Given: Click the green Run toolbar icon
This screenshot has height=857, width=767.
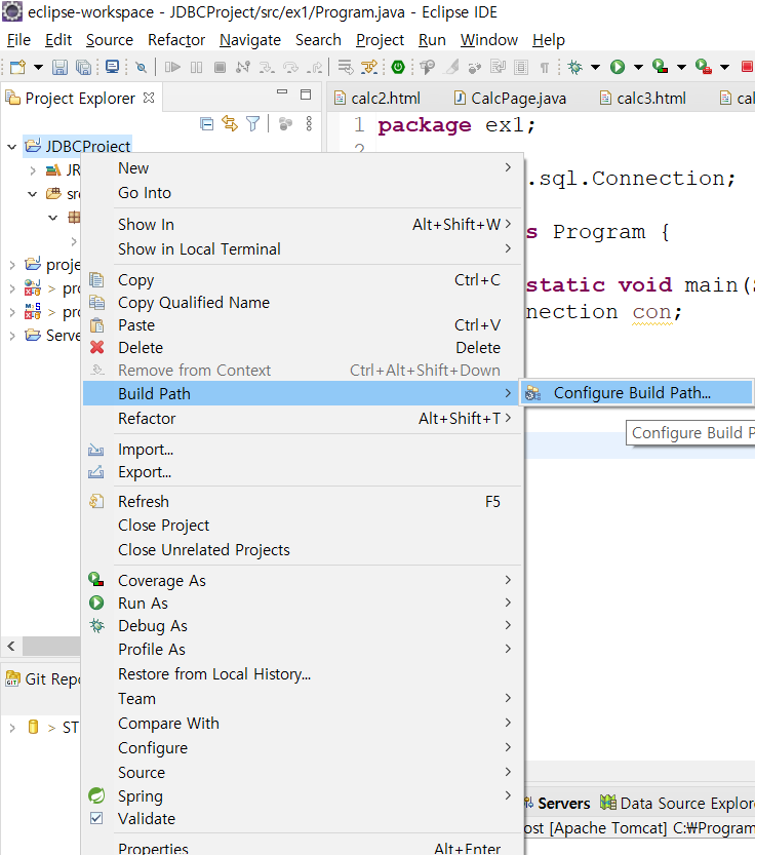Looking at the screenshot, I should pyautogui.click(x=617, y=67).
